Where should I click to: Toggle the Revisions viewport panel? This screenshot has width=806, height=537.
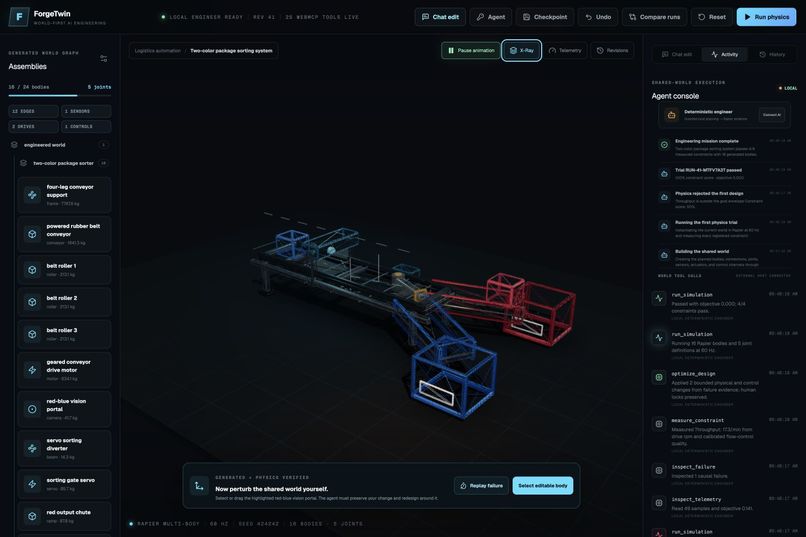(612, 50)
